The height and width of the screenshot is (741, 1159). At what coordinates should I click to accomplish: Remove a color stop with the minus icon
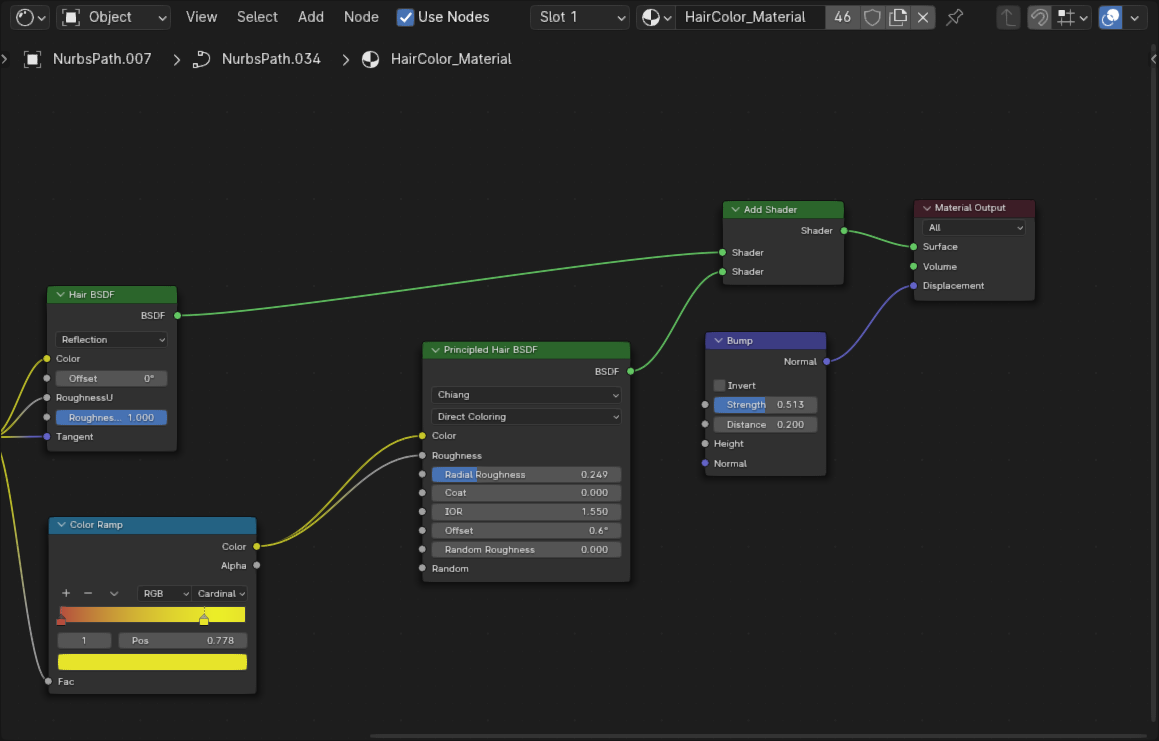tap(88, 593)
